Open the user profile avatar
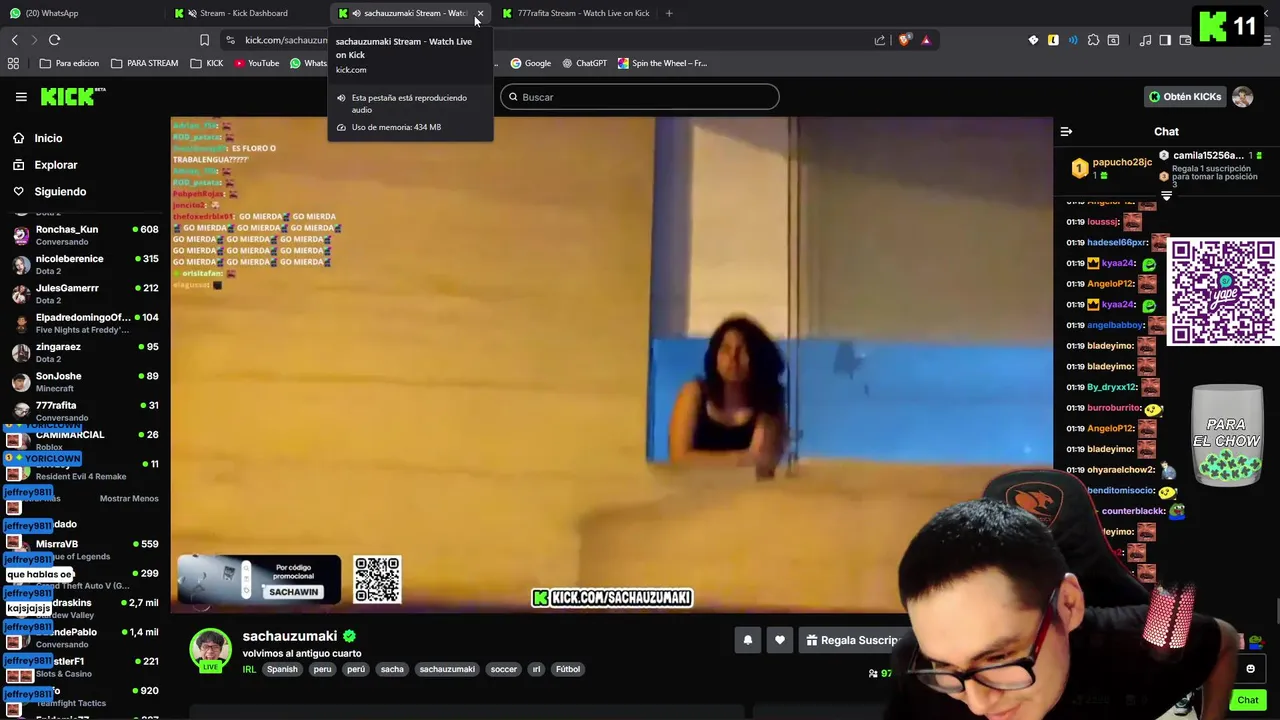 (x=1243, y=97)
